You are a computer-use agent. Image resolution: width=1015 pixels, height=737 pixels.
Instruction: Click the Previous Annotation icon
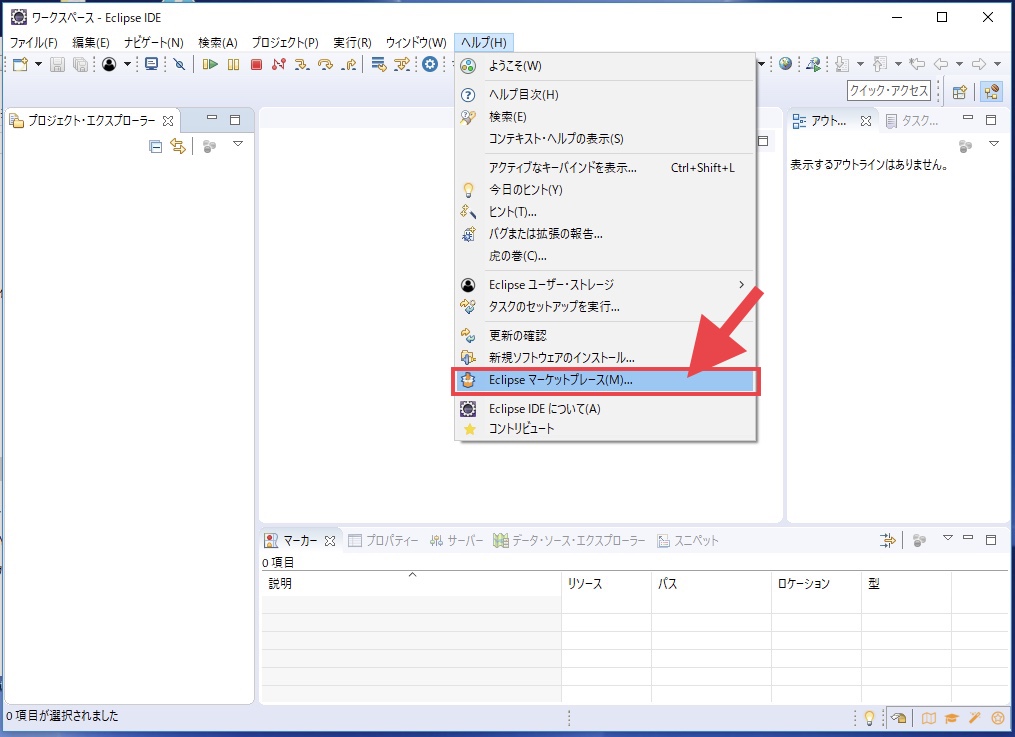coord(880,63)
